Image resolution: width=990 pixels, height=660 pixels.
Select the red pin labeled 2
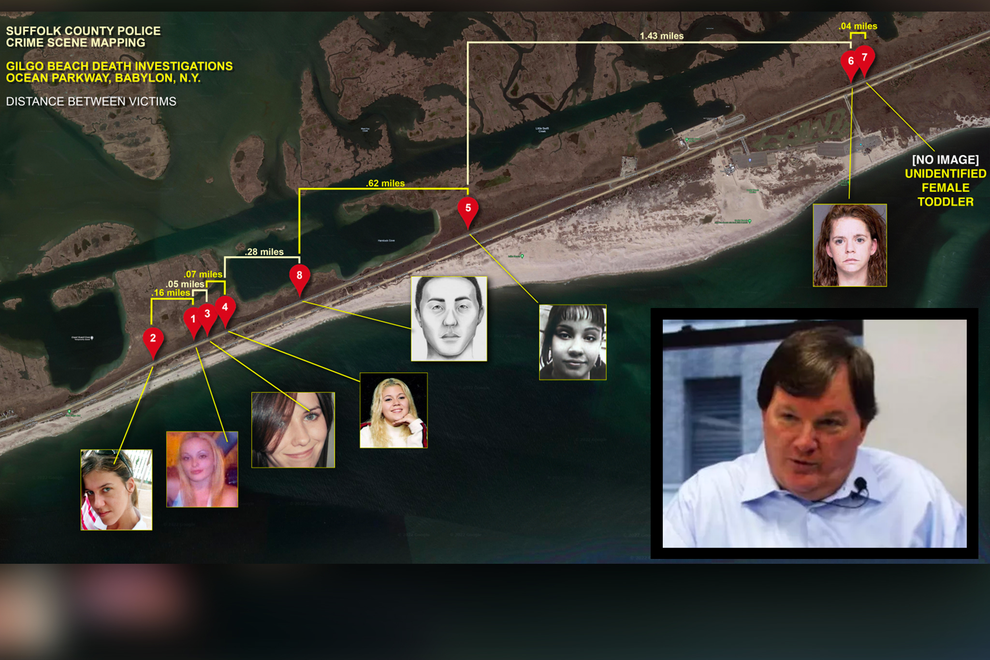click(152, 340)
